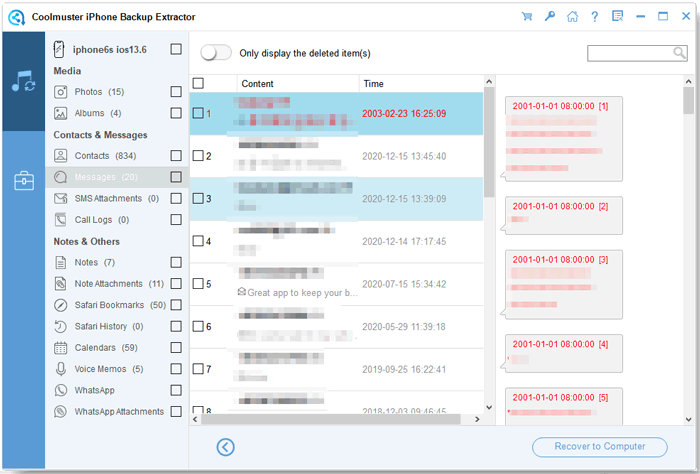Screen dimensions: 700x474
Task: Tick the checkbox for message row 1
Action: pyautogui.click(x=198, y=113)
